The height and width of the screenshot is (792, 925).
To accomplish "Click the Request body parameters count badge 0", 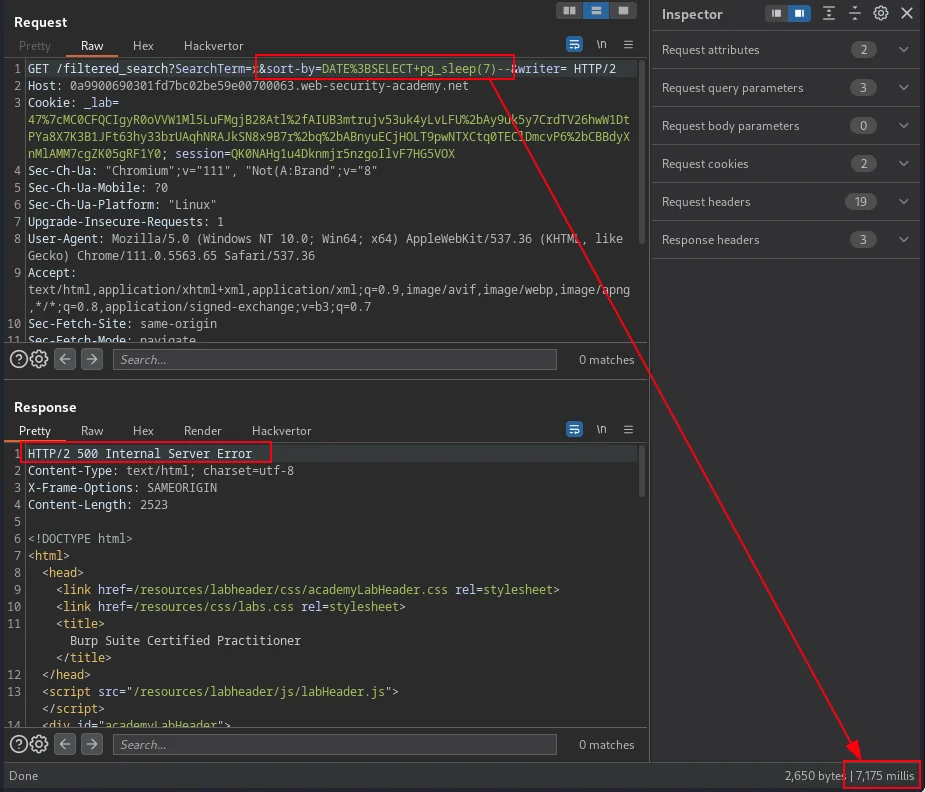I will [x=864, y=126].
